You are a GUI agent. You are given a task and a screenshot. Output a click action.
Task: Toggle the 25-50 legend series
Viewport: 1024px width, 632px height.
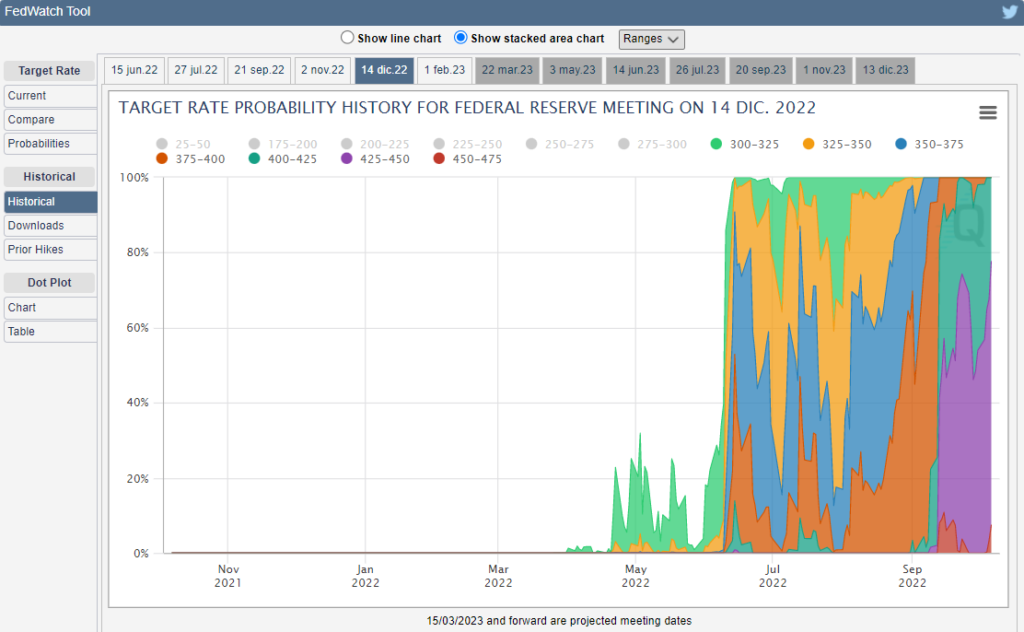point(184,144)
